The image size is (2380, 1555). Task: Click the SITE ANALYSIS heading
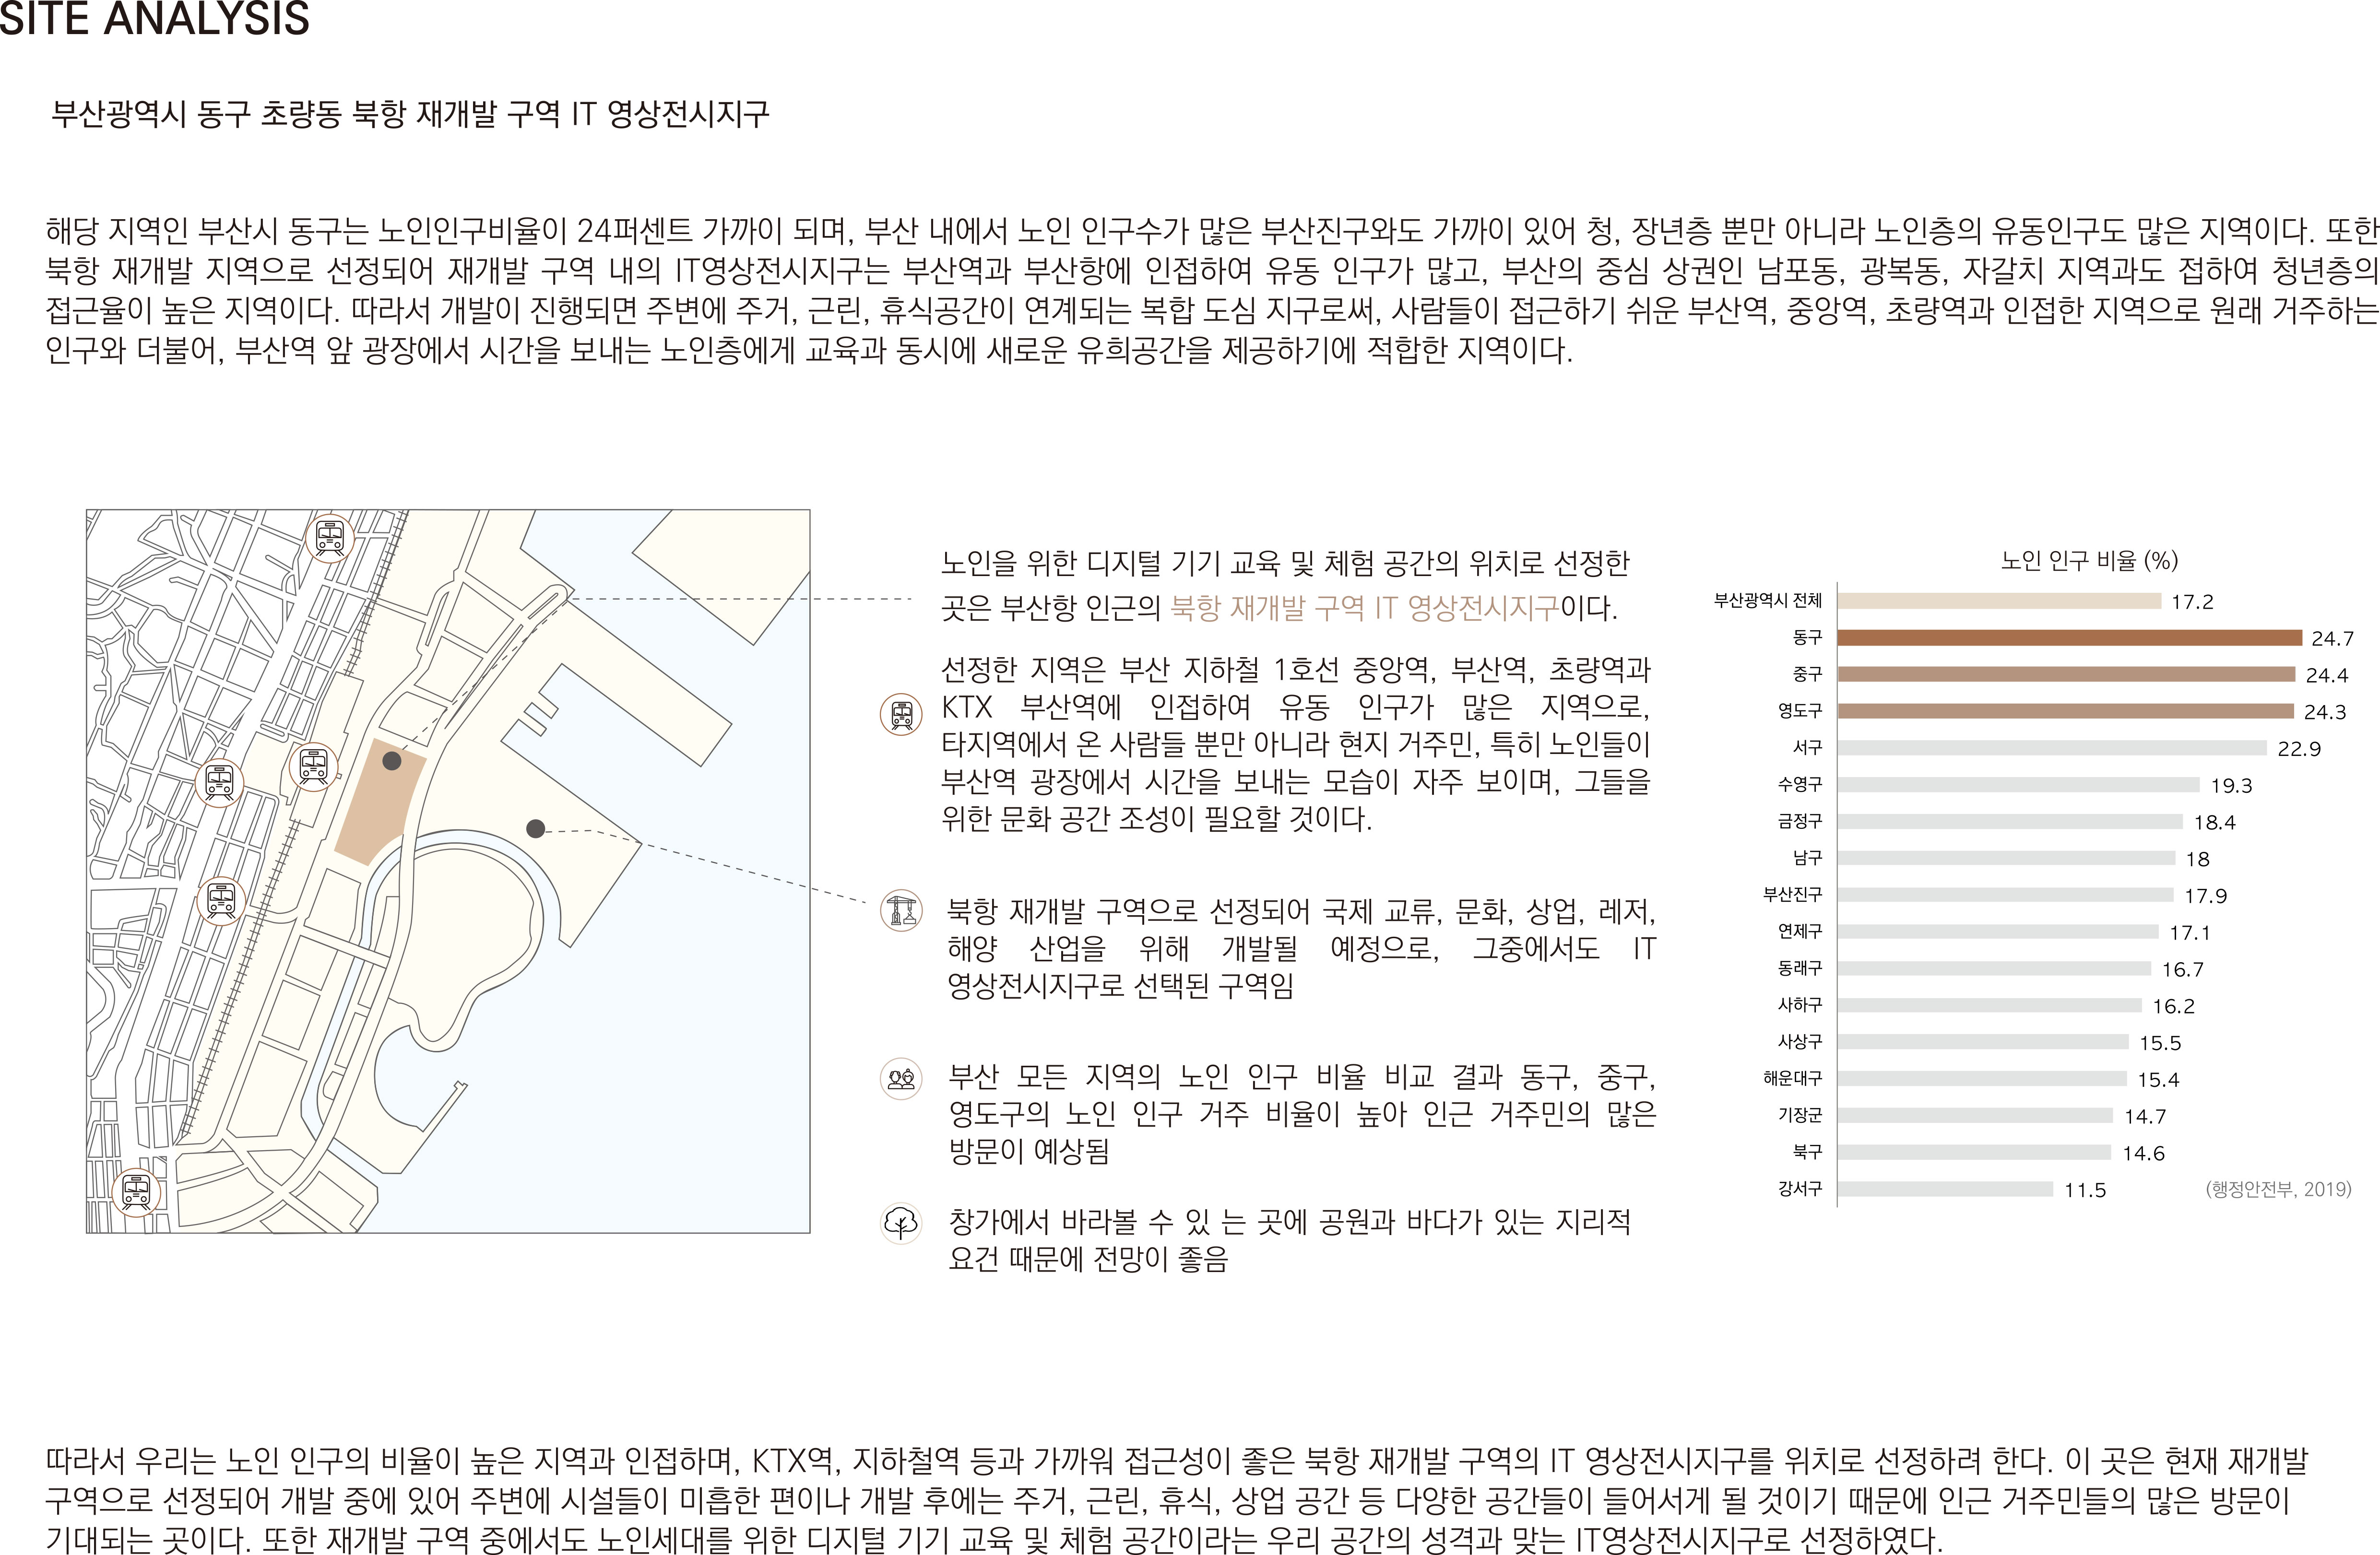click(x=155, y=19)
